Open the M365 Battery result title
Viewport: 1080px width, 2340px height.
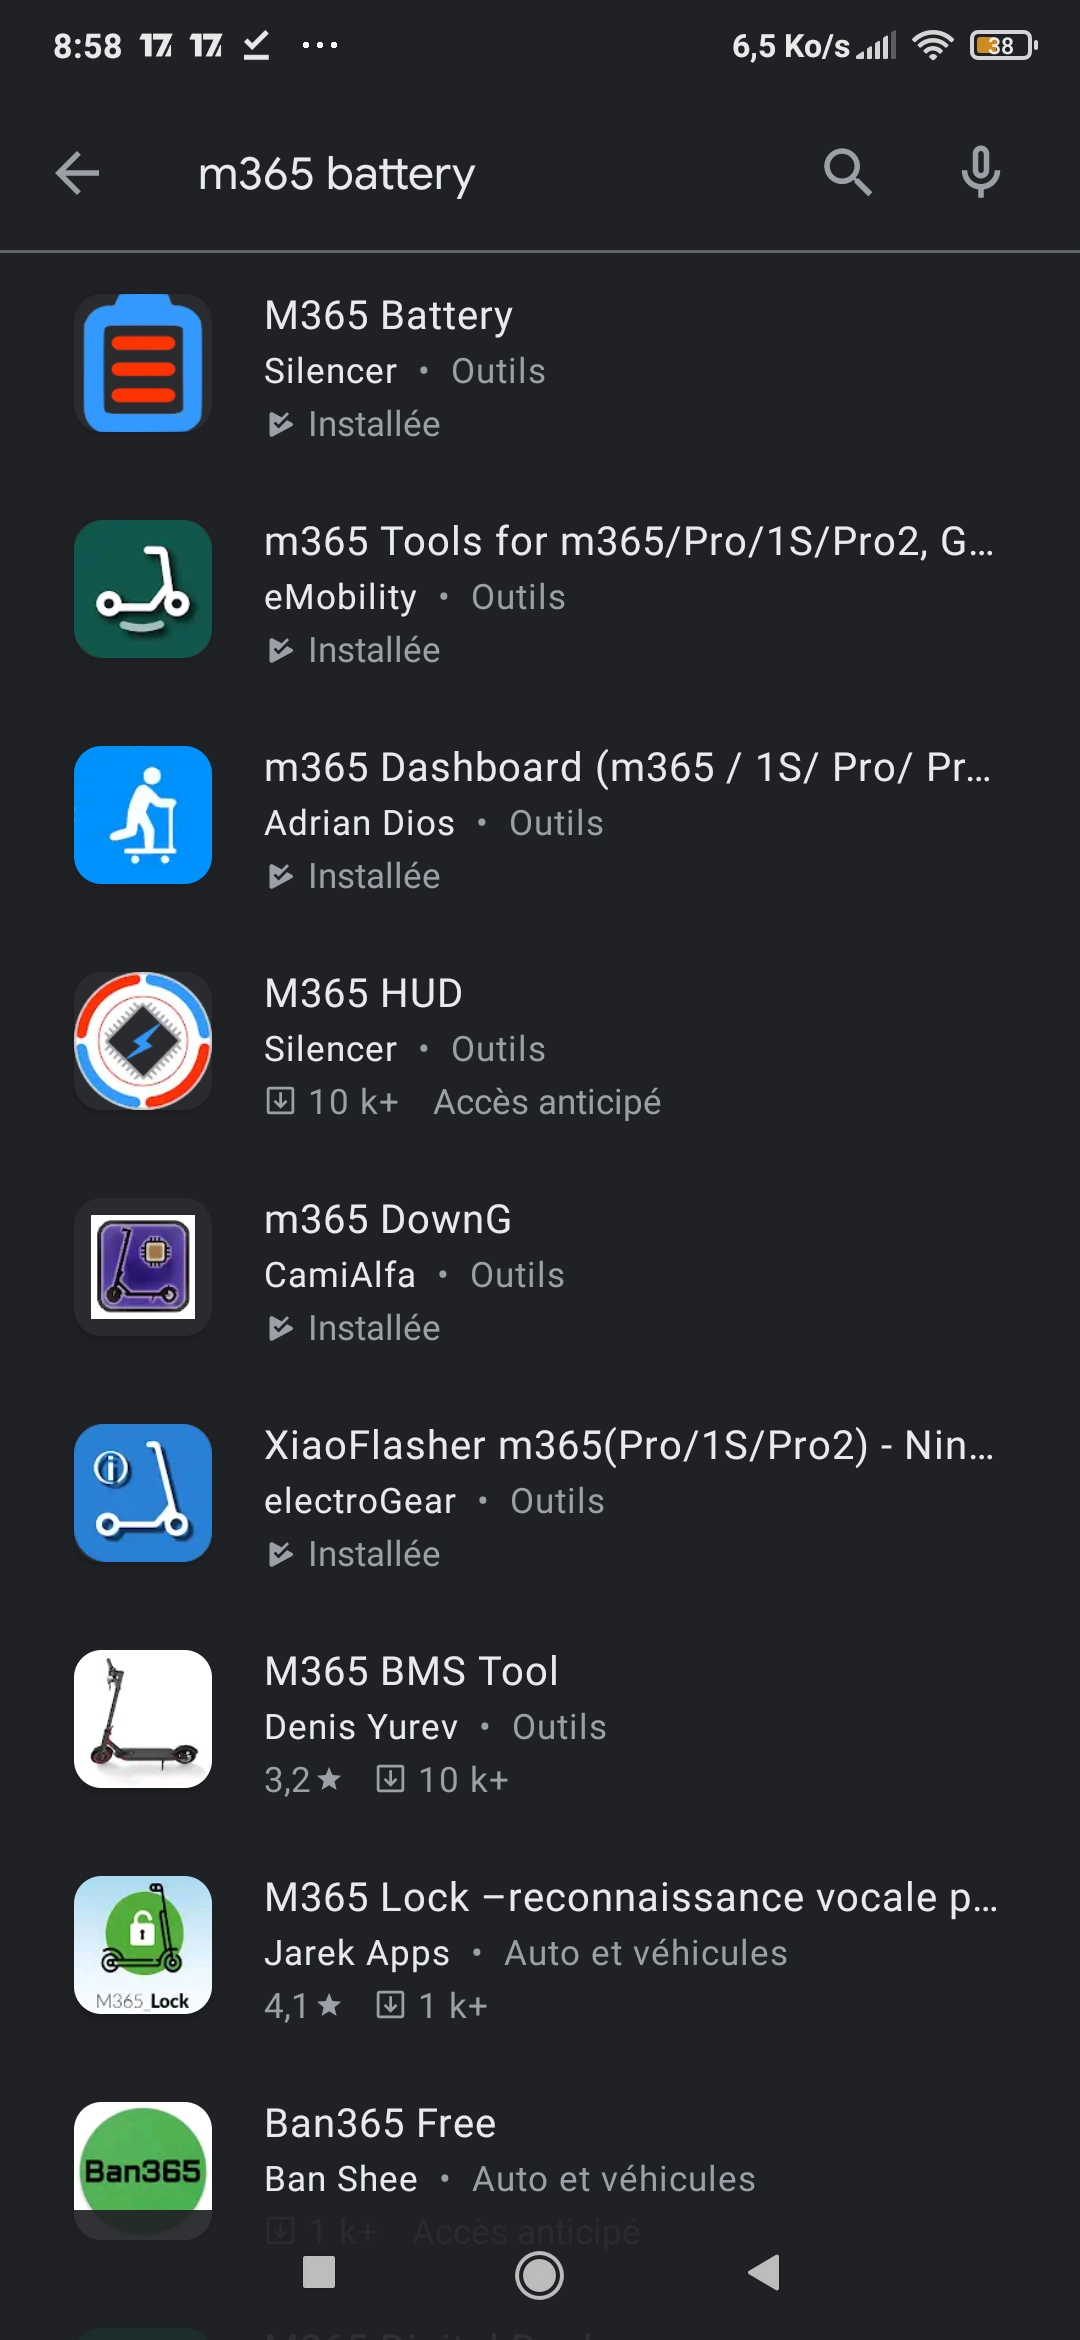(x=389, y=315)
